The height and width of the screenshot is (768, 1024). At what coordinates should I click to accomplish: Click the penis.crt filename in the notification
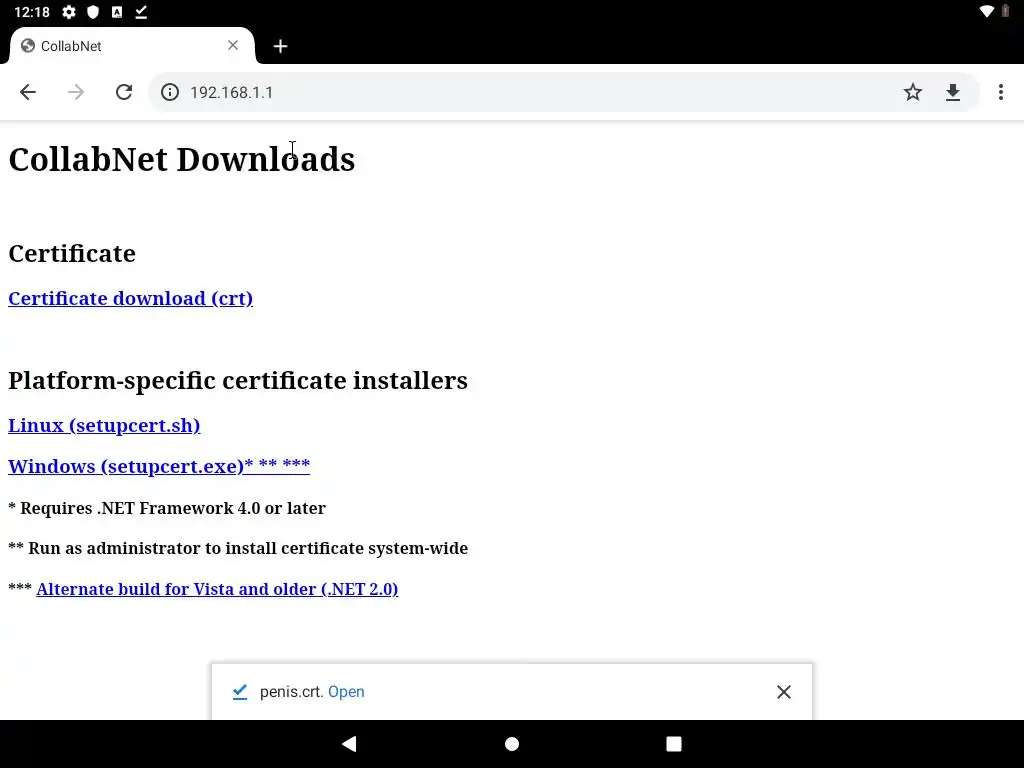(x=292, y=692)
